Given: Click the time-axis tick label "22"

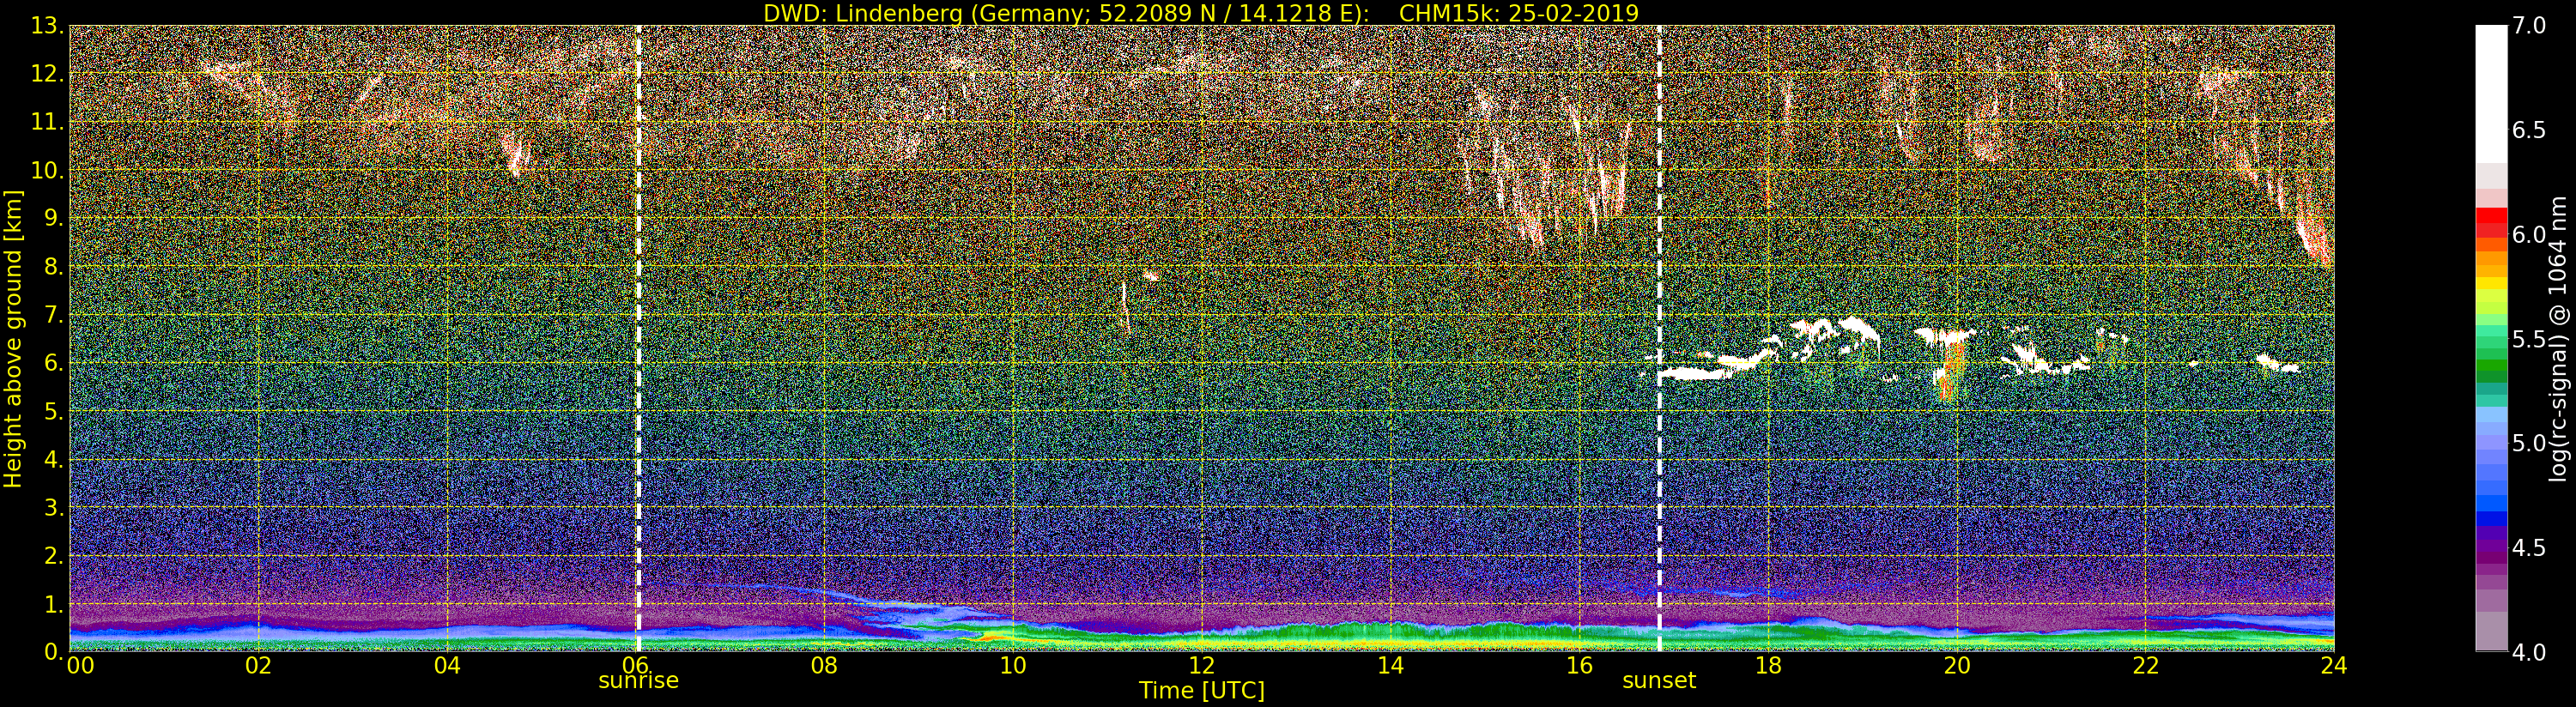Looking at the screenshot, I should (2145, 666).
